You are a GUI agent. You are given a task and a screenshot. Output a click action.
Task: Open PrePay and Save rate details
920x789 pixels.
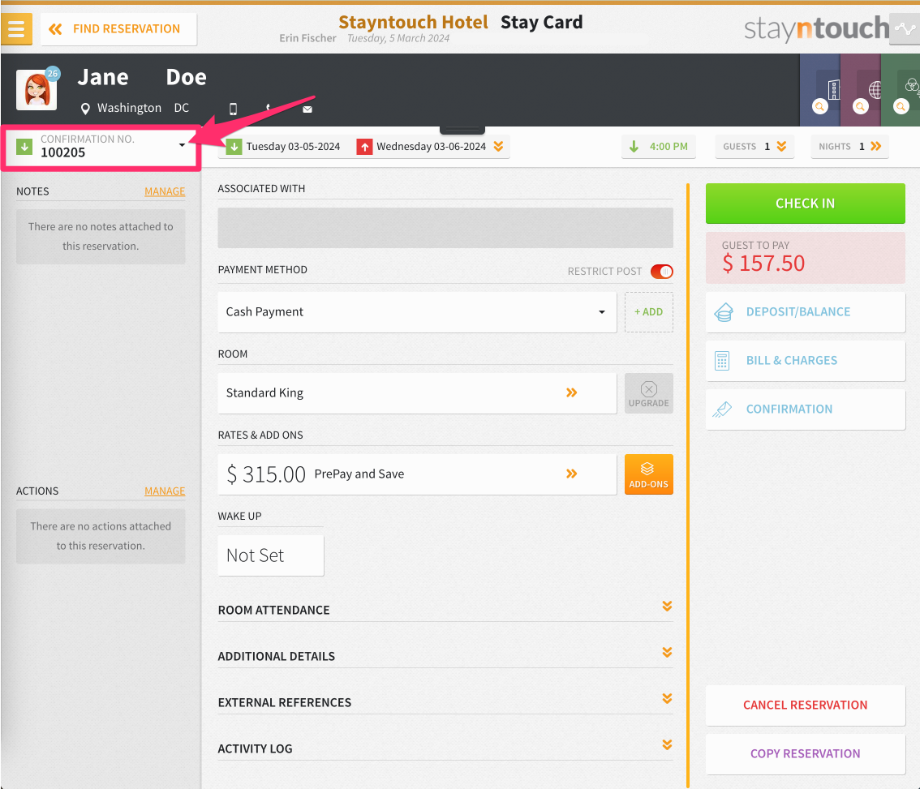417,474
